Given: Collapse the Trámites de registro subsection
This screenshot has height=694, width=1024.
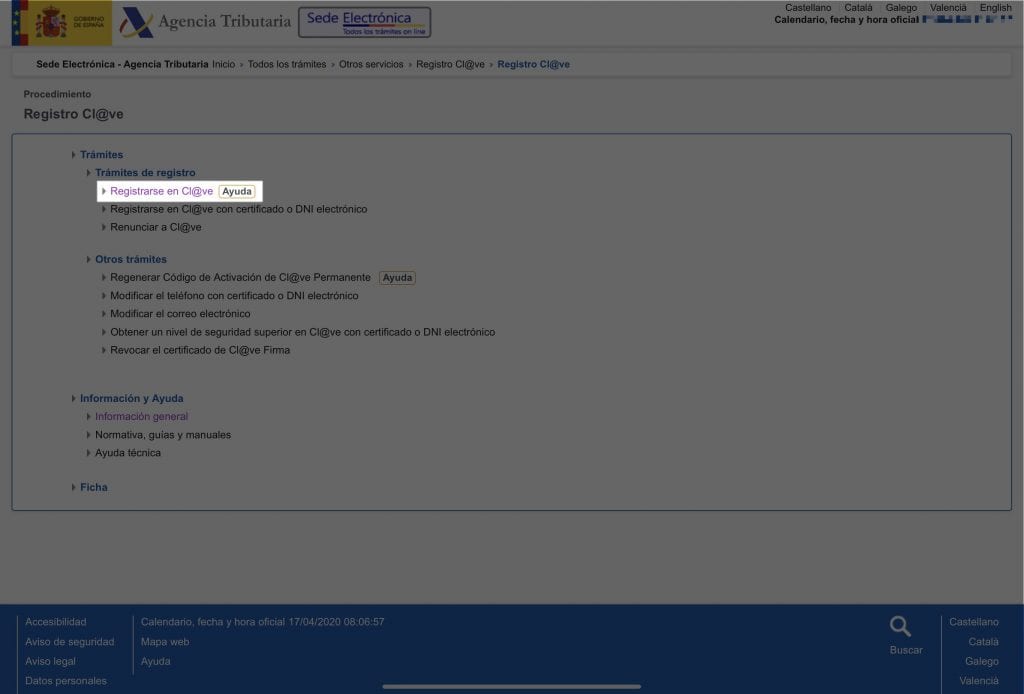Looking at the screenshot, I should 145,173.
